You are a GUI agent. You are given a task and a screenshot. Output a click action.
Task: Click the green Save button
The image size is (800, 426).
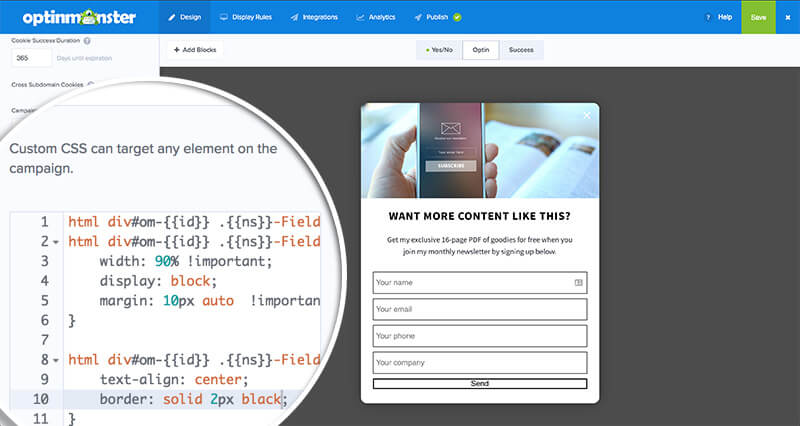click(758, 17)
